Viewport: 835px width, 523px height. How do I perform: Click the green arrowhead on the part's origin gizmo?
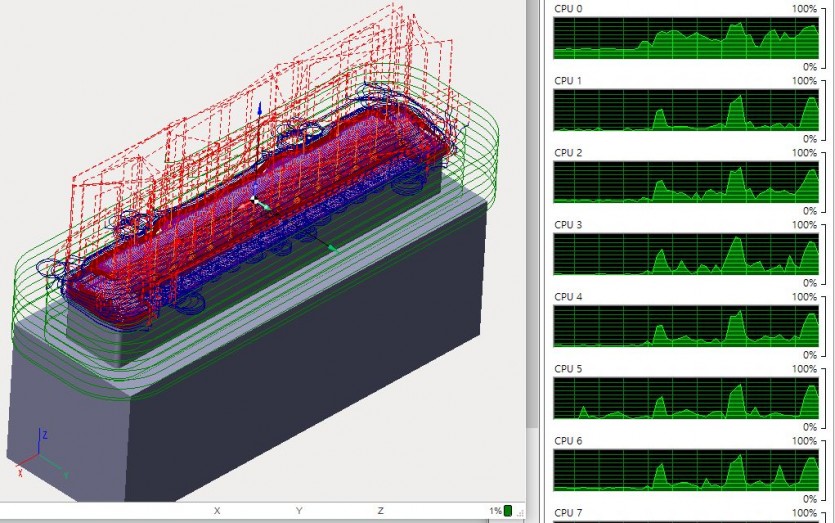pyautogui.click(x=332, y=248)
